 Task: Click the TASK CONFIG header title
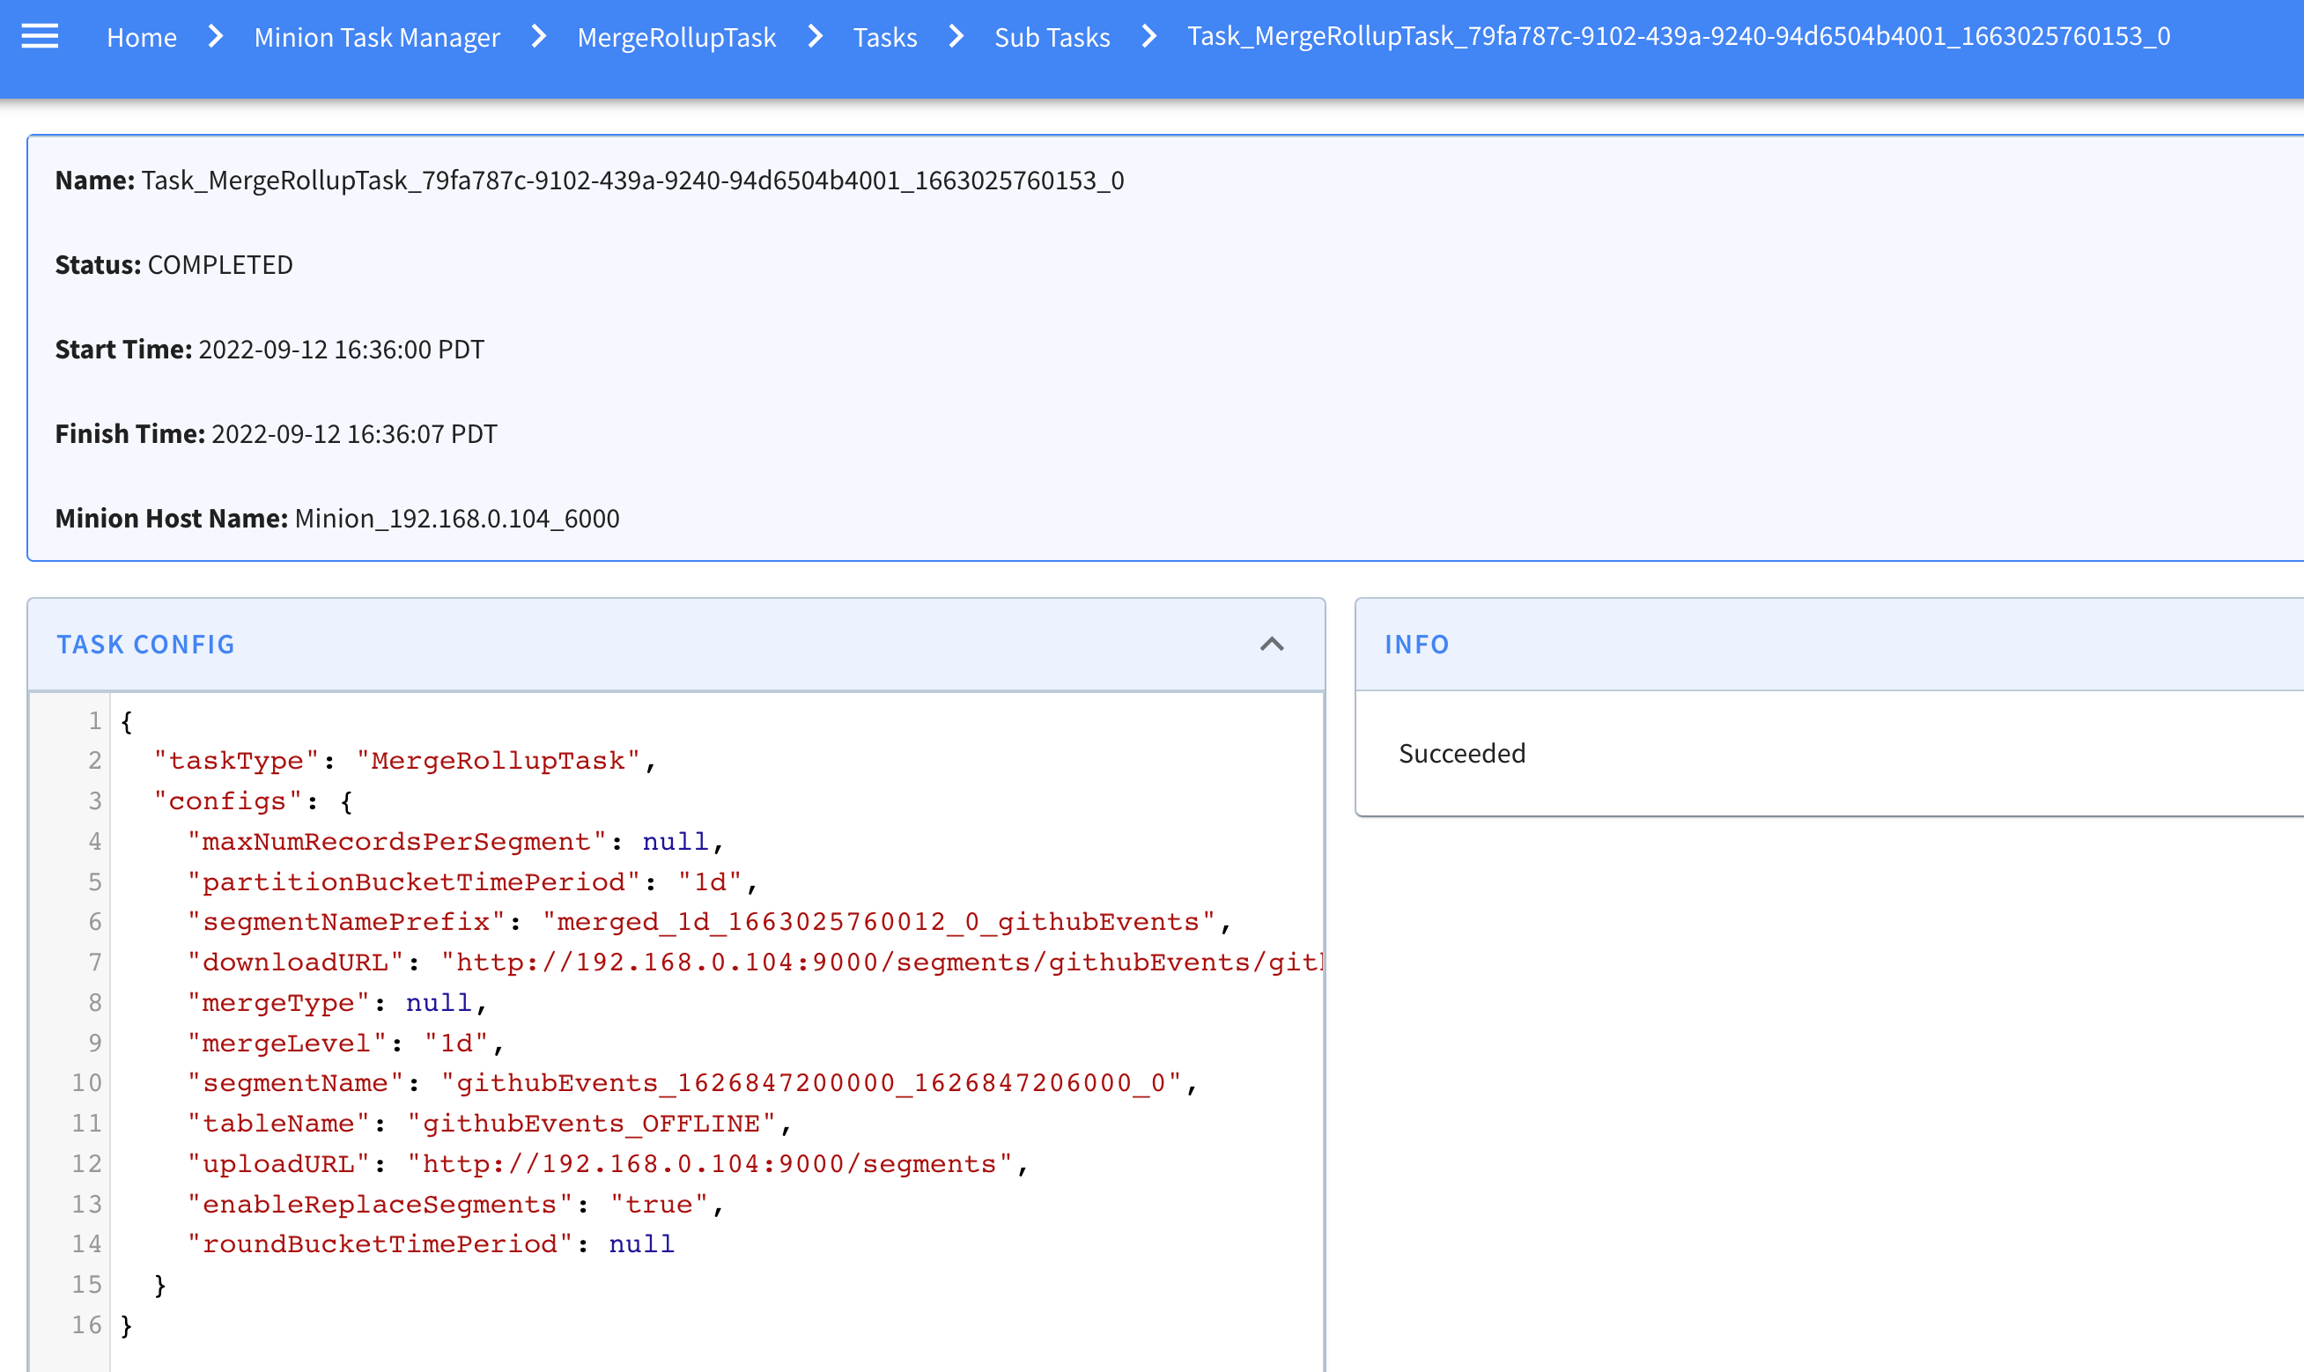click(x=146, y=644)
